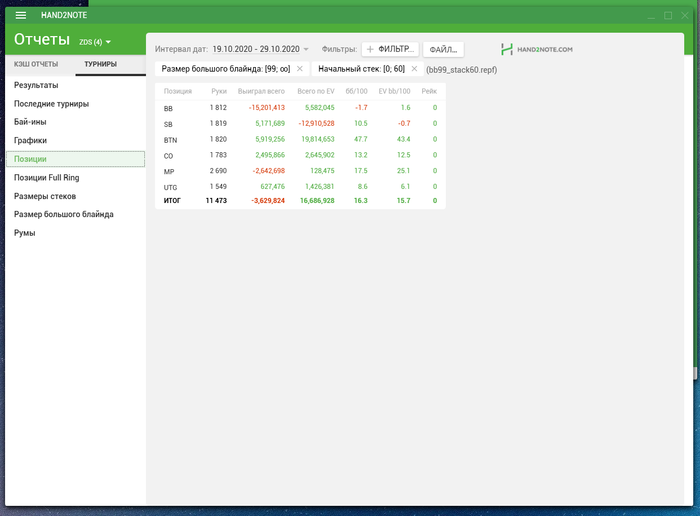Select the Позиции report item
The image size is (700, 516).
75,159
